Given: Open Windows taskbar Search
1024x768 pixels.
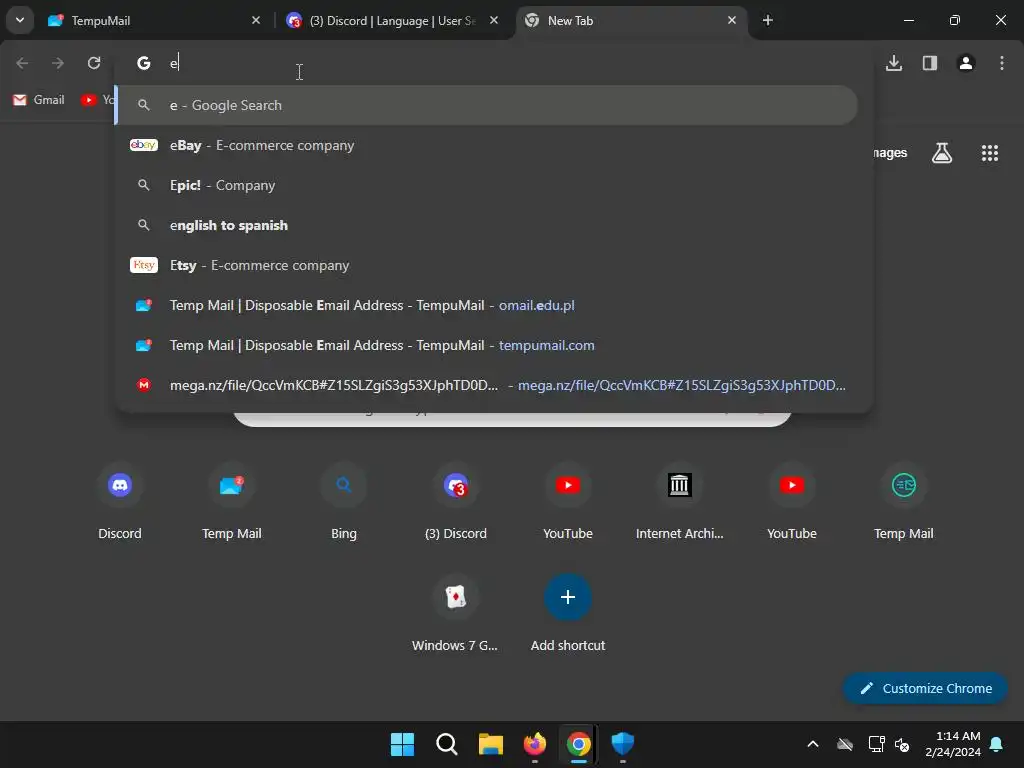Looking at the screenshot, I should pyautogui.click(x=447, y=744).
